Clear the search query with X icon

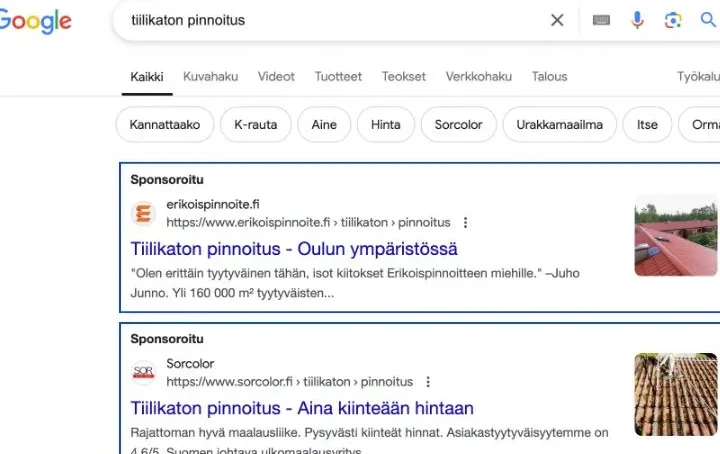(x=557, y=20)
